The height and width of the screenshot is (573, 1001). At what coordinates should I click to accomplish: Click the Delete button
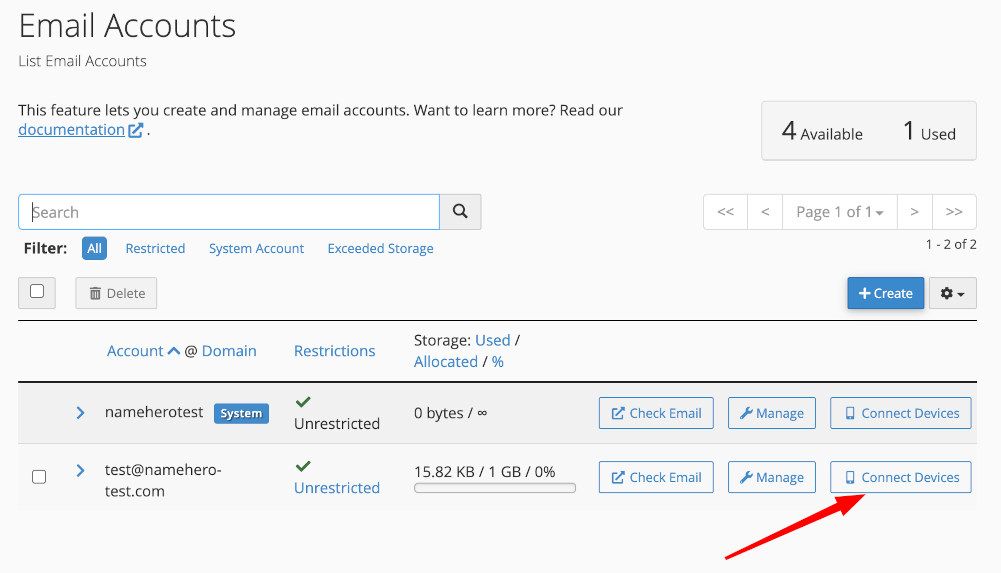point(116,294)
